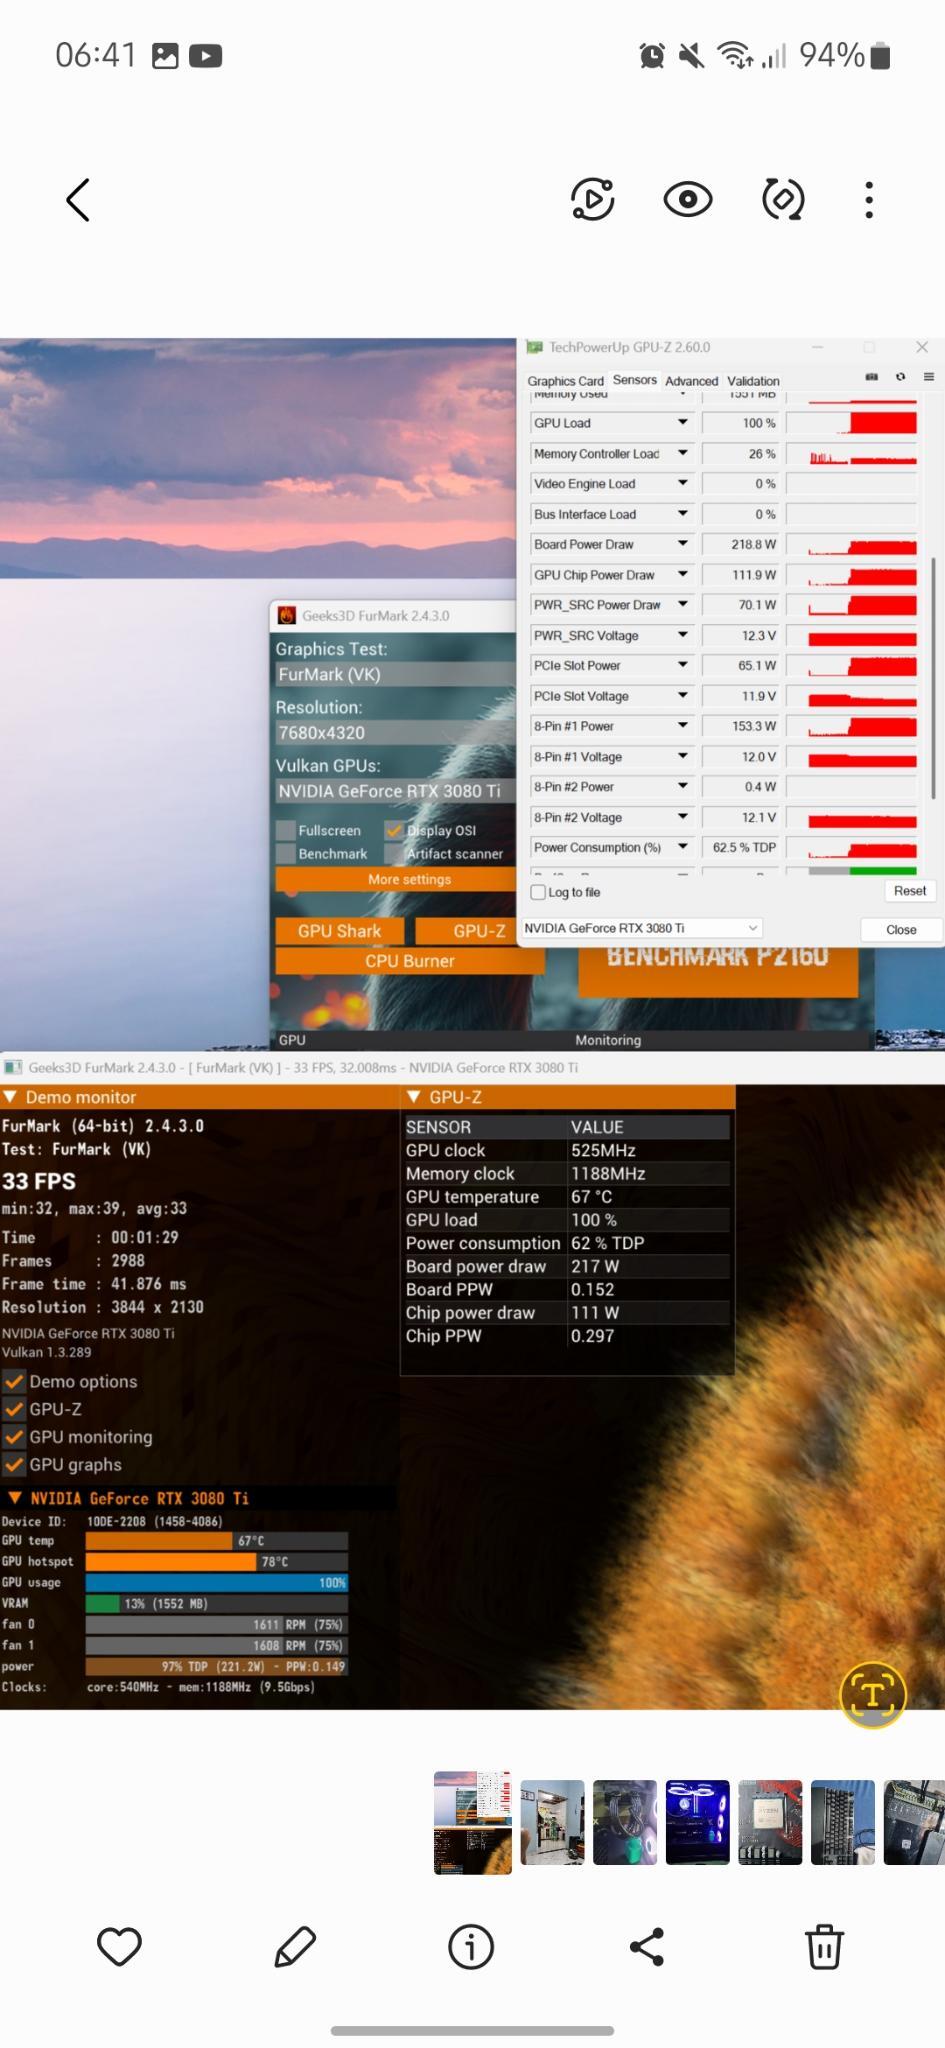
Task: Tap the yellow extract text icon
Action: [x=872, y=1695]
